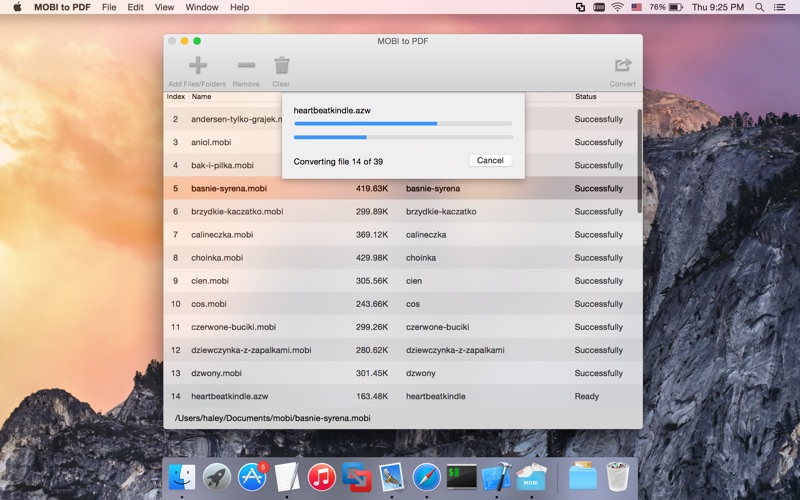Click the overall conversion progress bar
Screen dimensions: 800x500
pyautogui.click(x=403, y=137)
